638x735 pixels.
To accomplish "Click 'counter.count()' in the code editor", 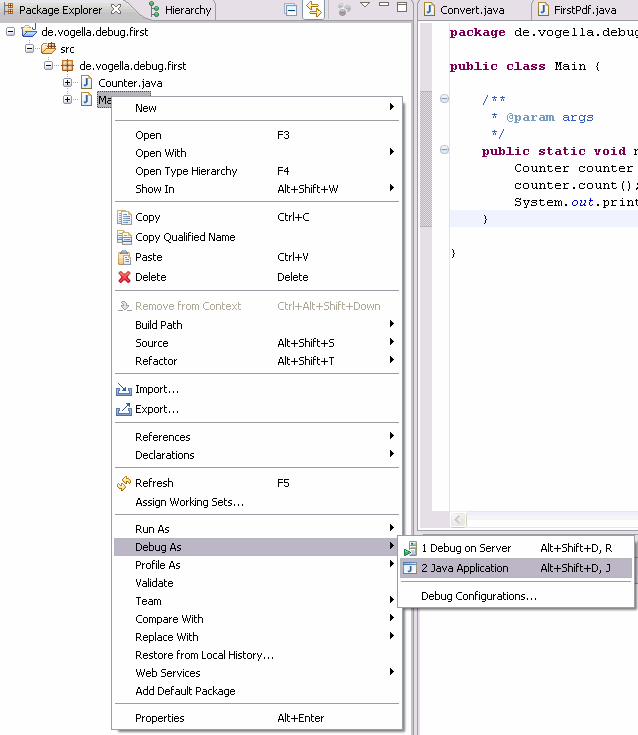I will pos(573,185).
